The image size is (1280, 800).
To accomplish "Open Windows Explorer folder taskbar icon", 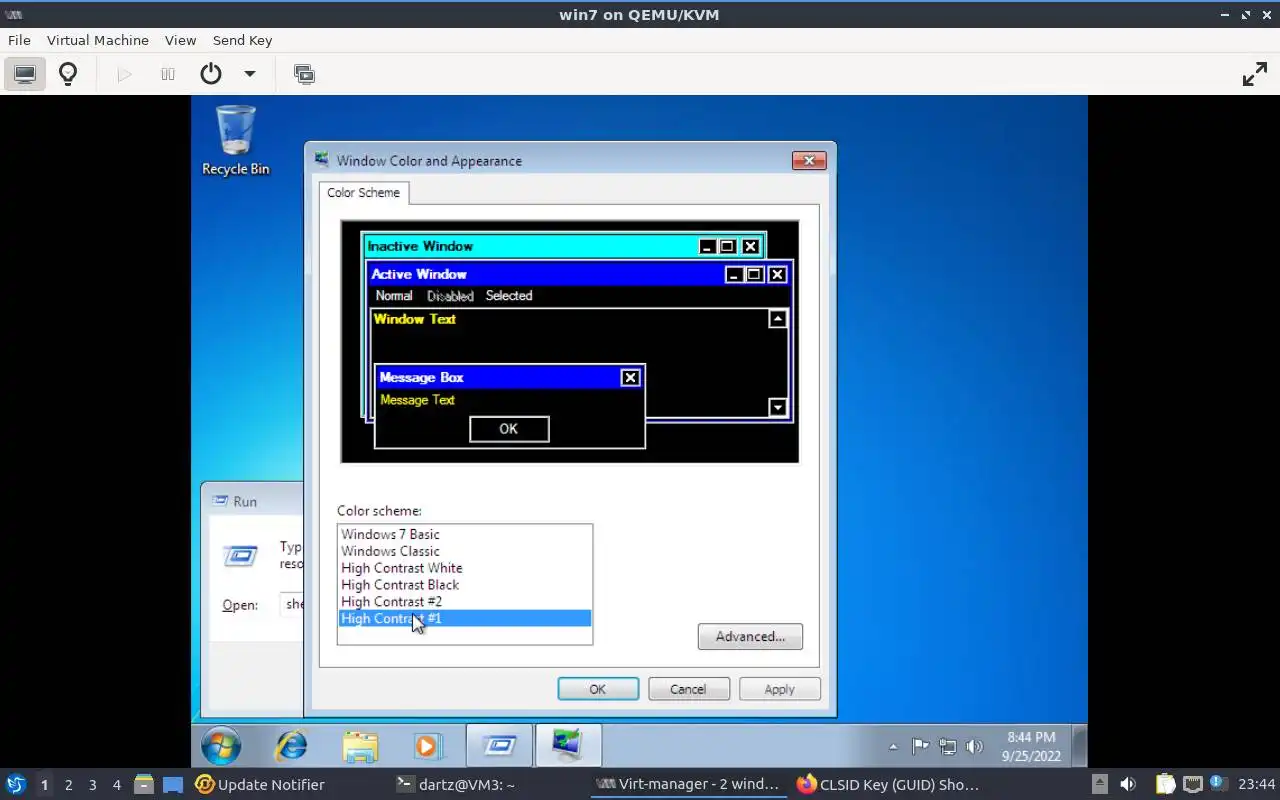I will [360, 746].
